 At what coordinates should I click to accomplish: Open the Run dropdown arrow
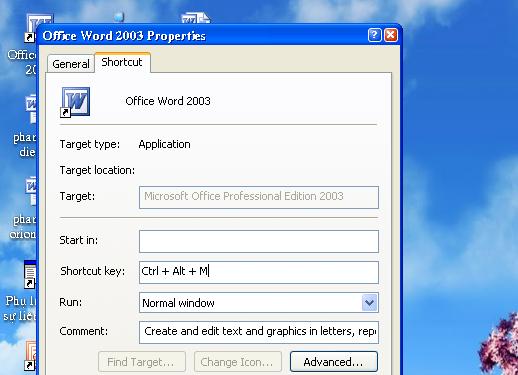[x=369, y=303]
